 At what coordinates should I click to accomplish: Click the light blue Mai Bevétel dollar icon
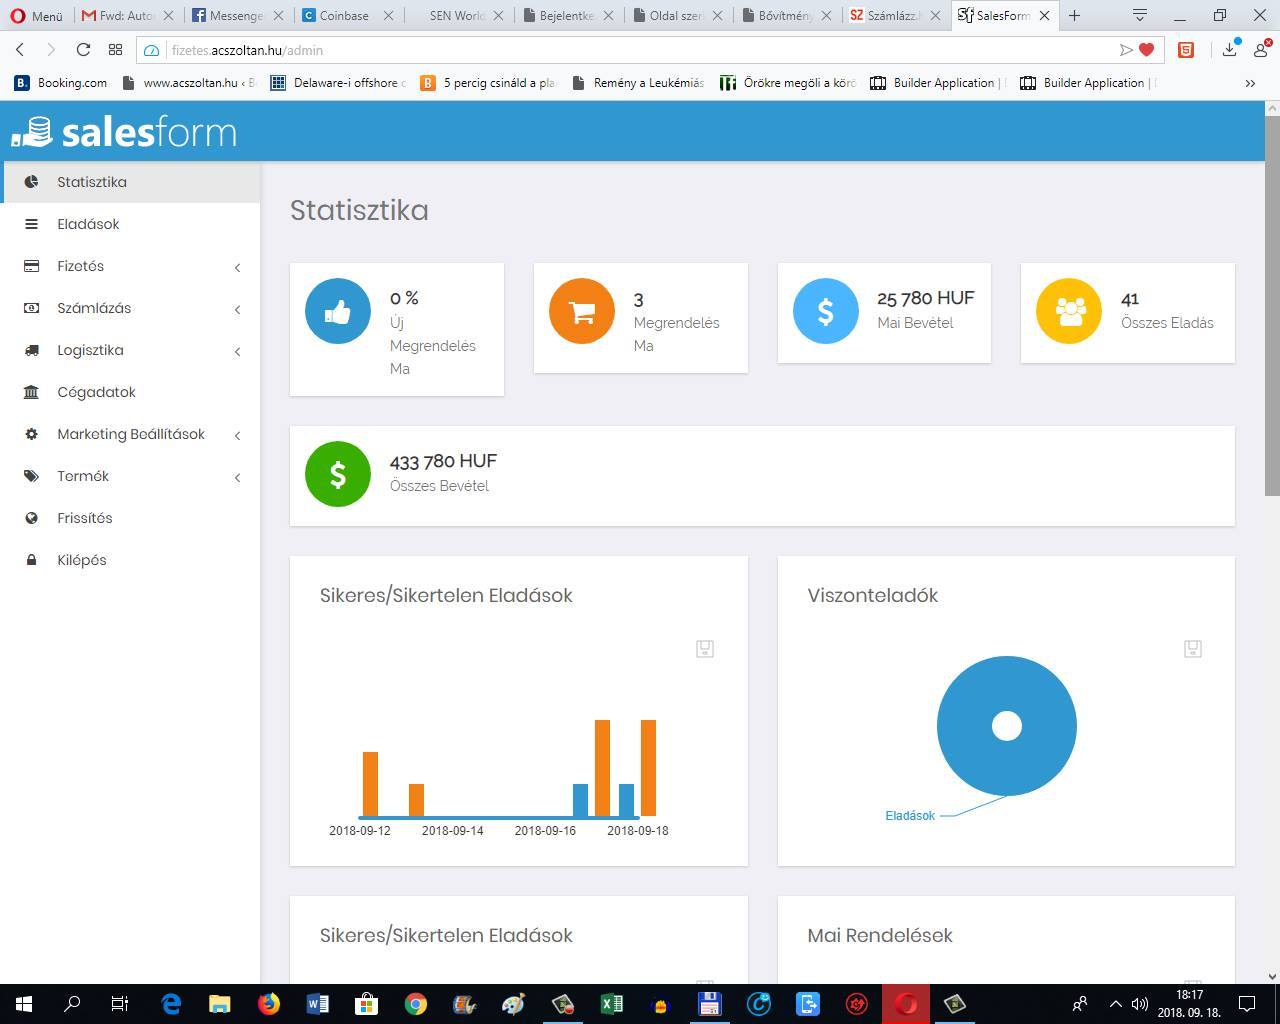[x=825, y=311]
